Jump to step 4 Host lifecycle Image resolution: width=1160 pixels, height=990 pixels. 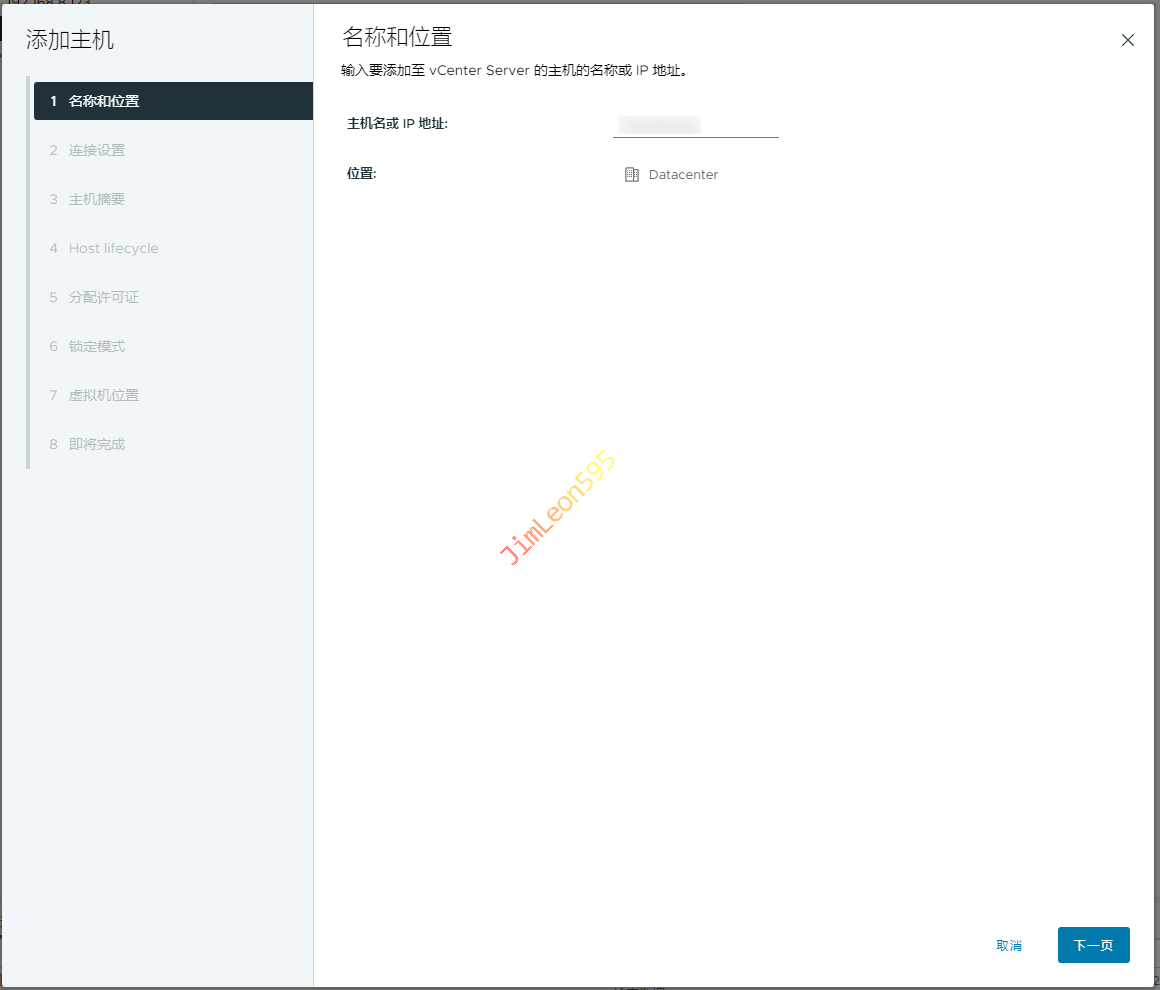click(x=113, y=248)
